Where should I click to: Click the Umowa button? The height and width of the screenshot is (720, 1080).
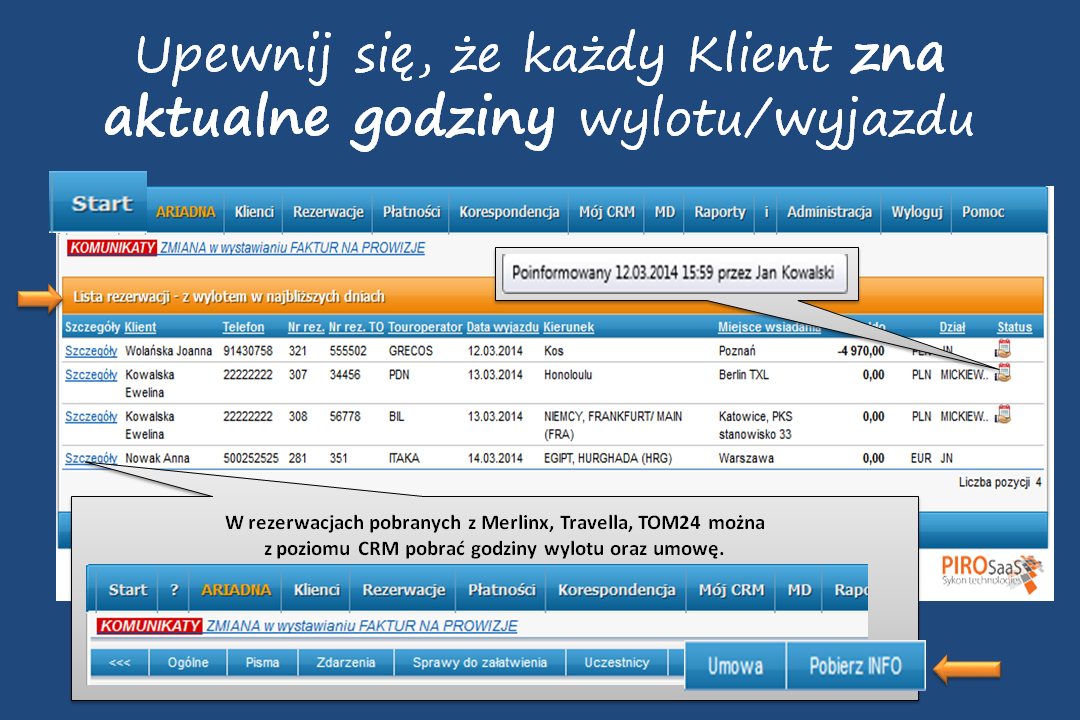[x=735, y=666]
